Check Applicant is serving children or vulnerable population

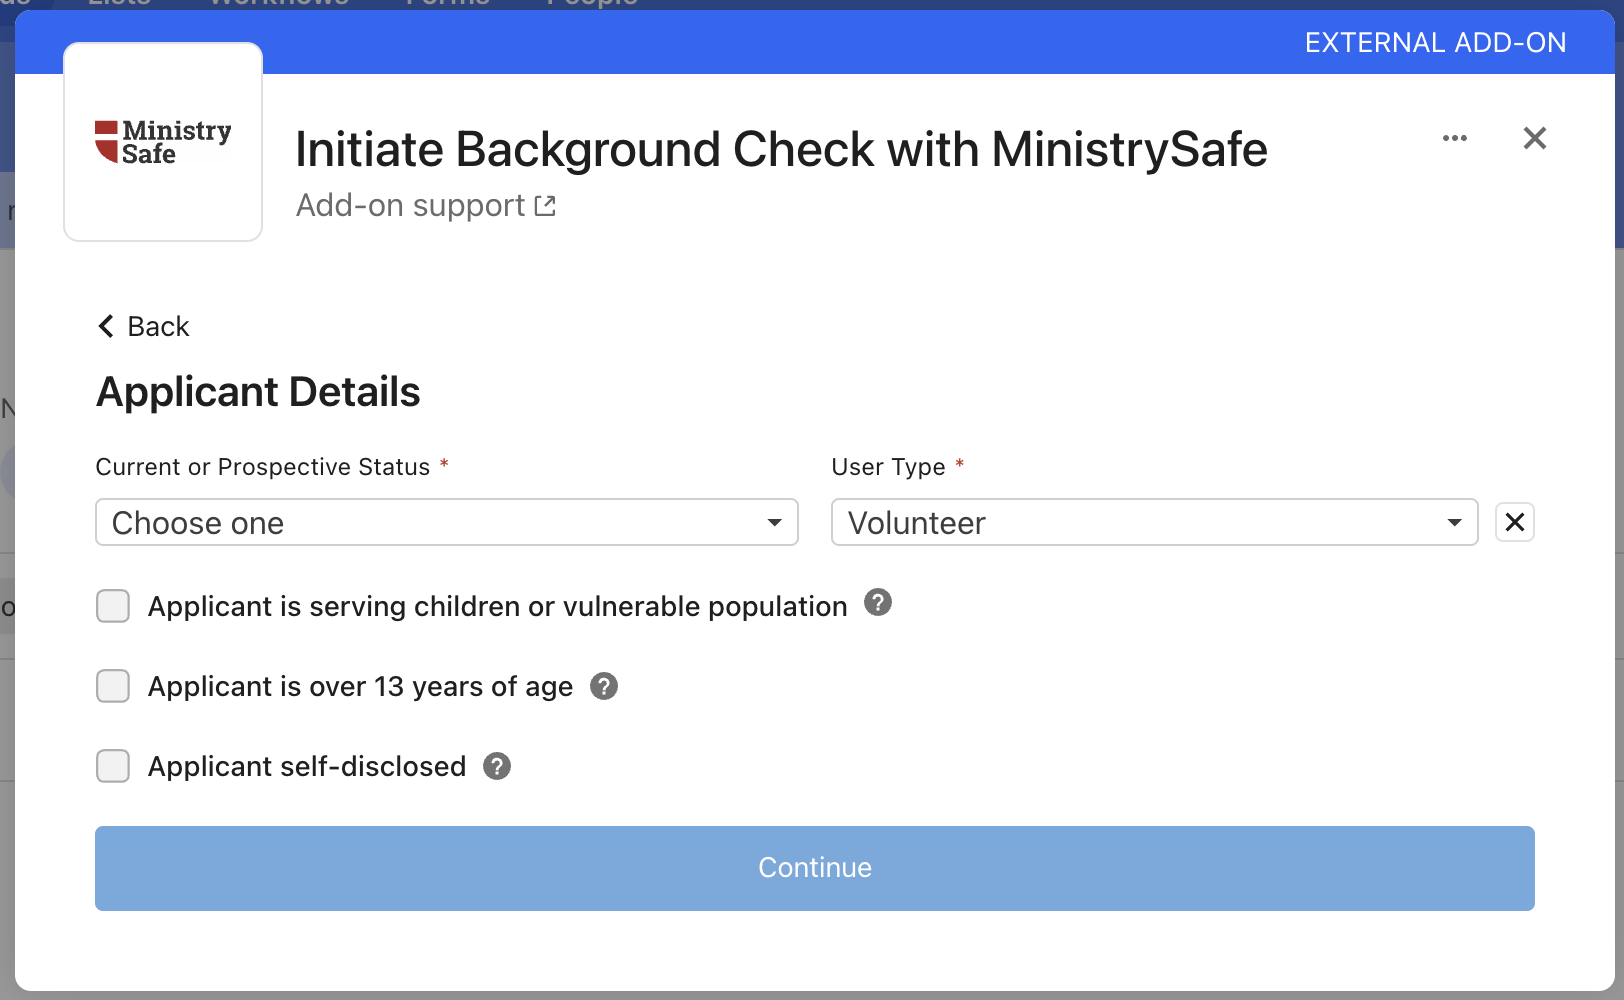coord(113,606)
